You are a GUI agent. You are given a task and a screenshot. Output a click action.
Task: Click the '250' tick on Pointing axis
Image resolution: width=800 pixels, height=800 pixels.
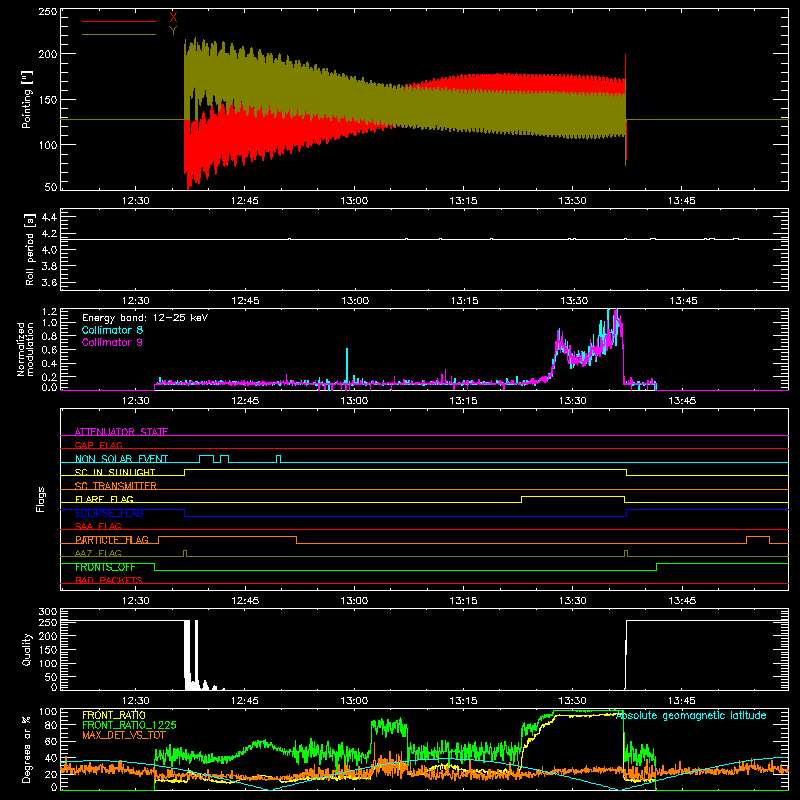click(47, 11)
